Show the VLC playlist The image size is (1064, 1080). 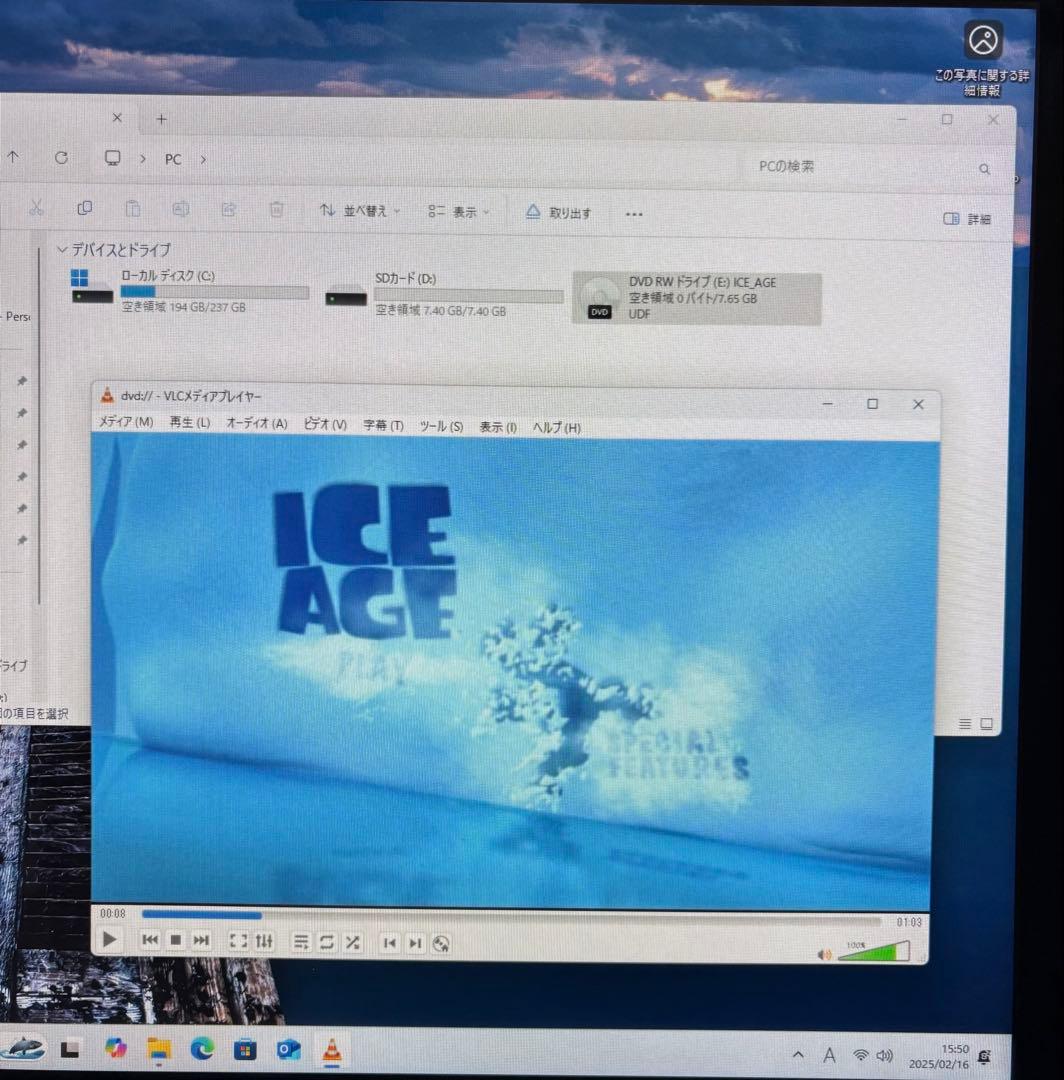point(301,942)
